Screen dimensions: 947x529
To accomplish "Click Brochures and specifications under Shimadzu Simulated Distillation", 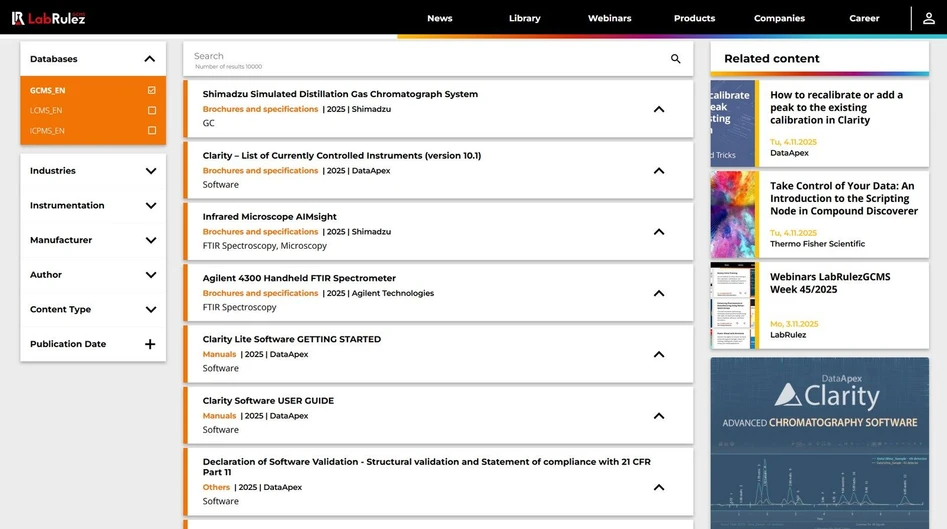I will click(260, 109).
